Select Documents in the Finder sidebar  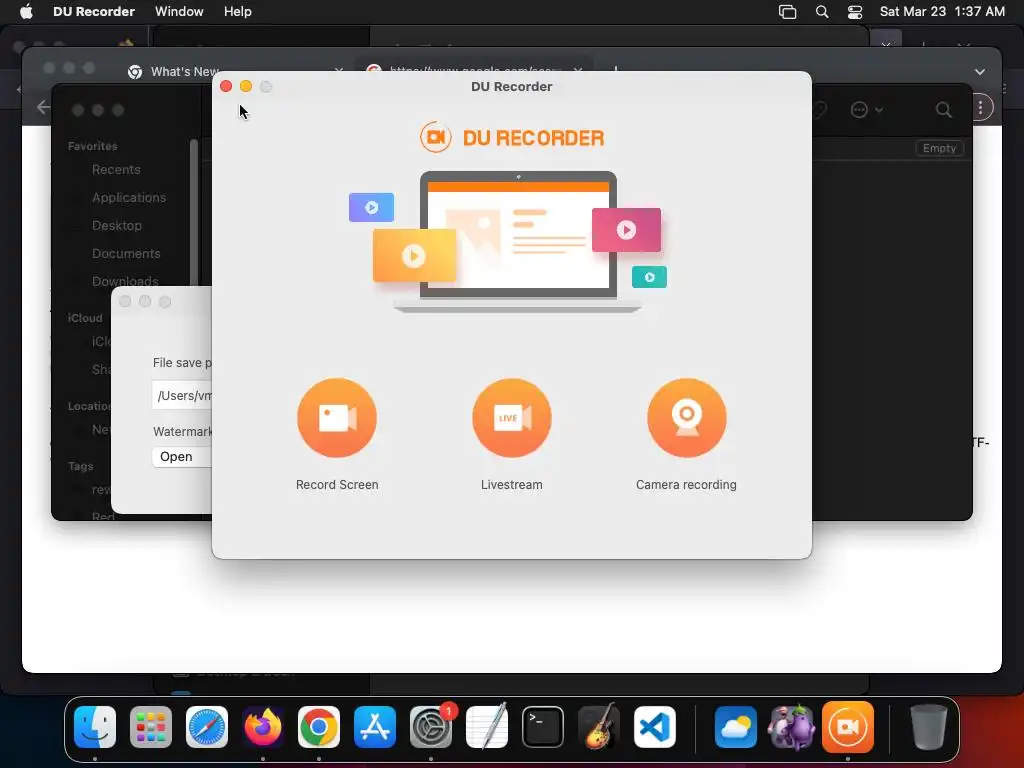(126, 254)
